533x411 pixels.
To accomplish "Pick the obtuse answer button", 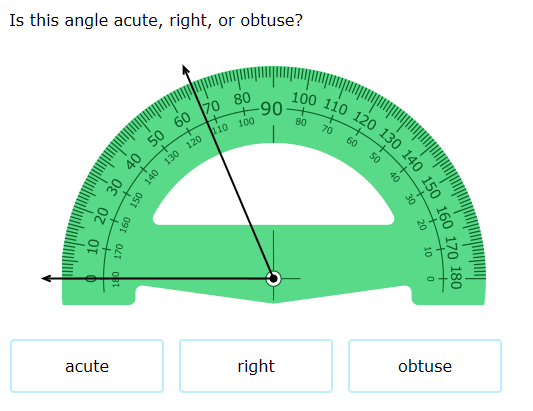I will tap(425, 366).
